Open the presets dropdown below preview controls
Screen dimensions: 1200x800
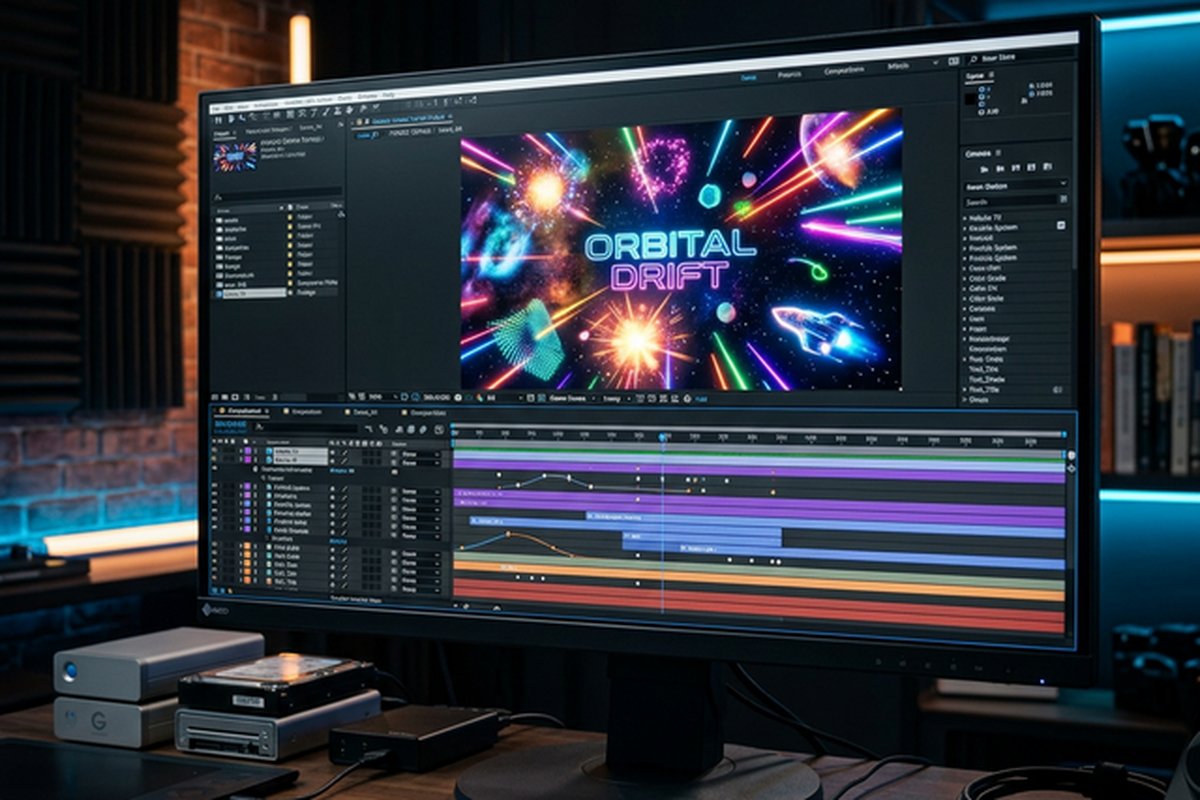[1016, 186]
